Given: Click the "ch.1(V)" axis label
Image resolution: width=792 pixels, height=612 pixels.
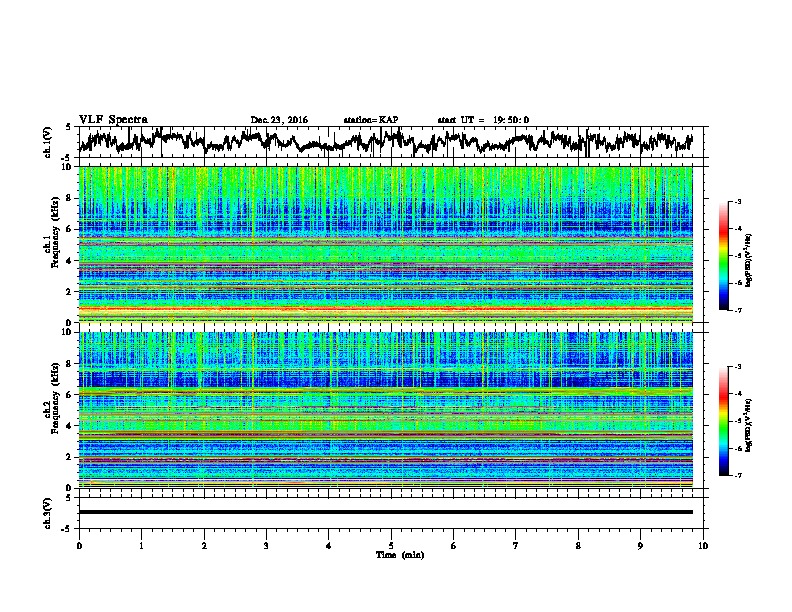Looking at the screenshot, I should point(48,142).
